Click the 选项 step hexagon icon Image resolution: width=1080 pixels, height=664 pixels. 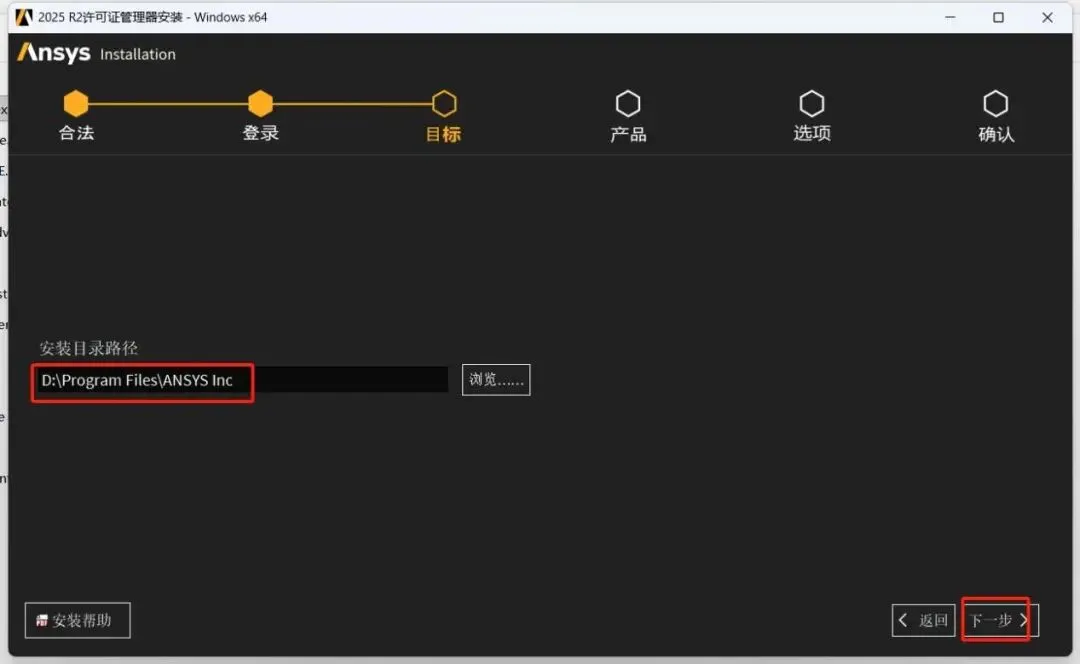point(812,104)
